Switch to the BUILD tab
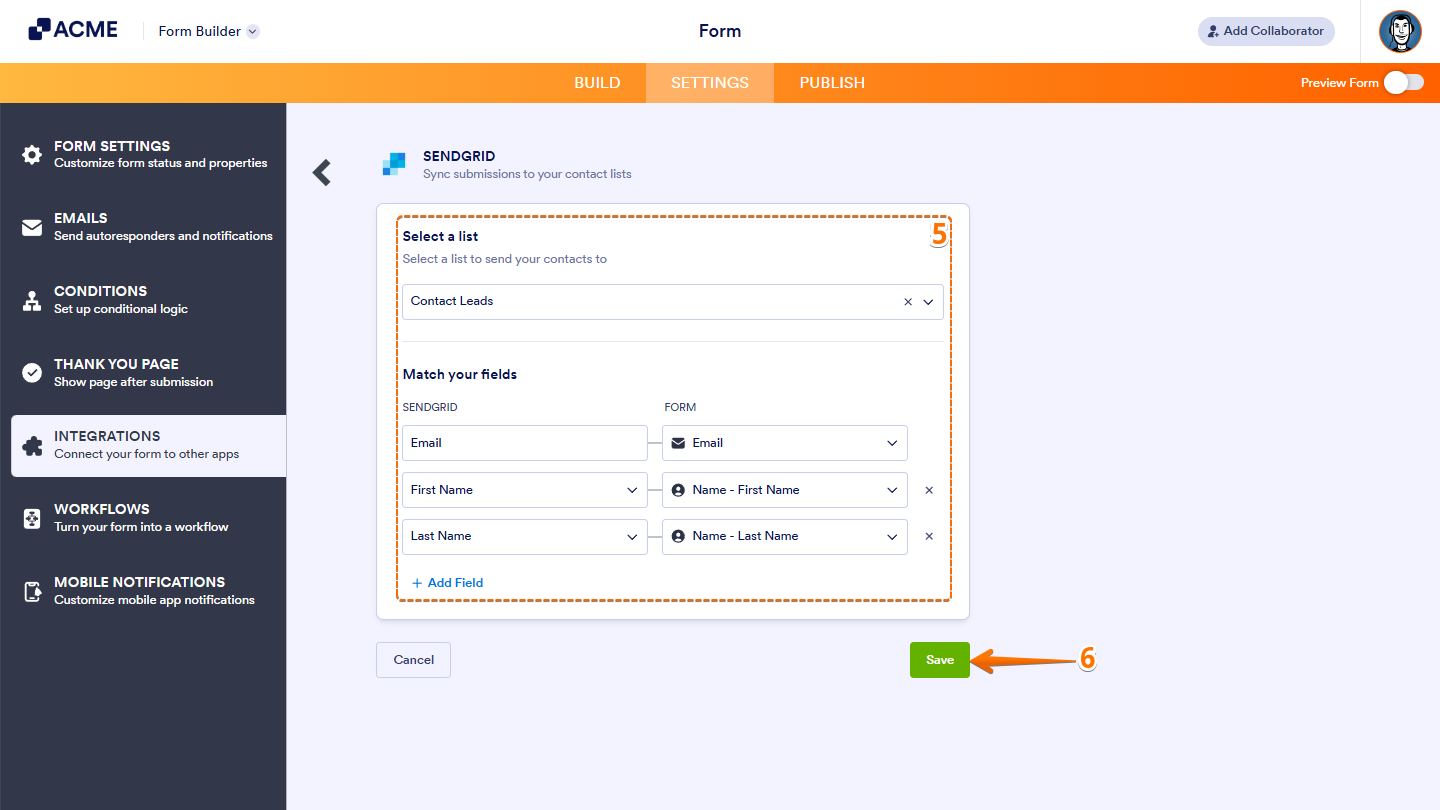The height and width of the screenshot is (810, 1440). [597, 83]
